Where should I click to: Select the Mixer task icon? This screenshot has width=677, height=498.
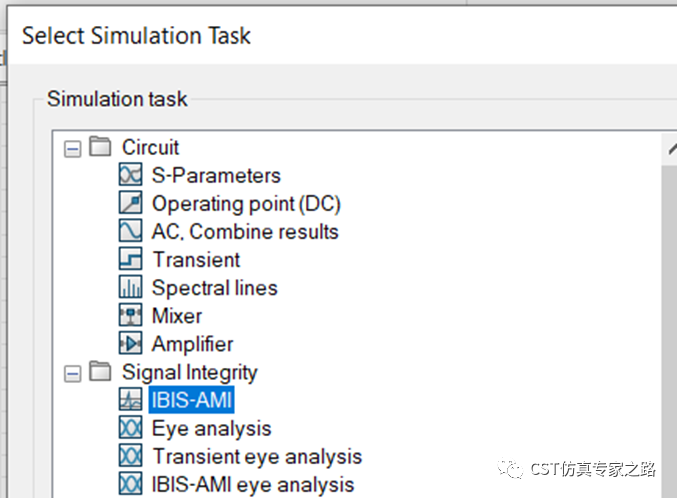[130, 315]
